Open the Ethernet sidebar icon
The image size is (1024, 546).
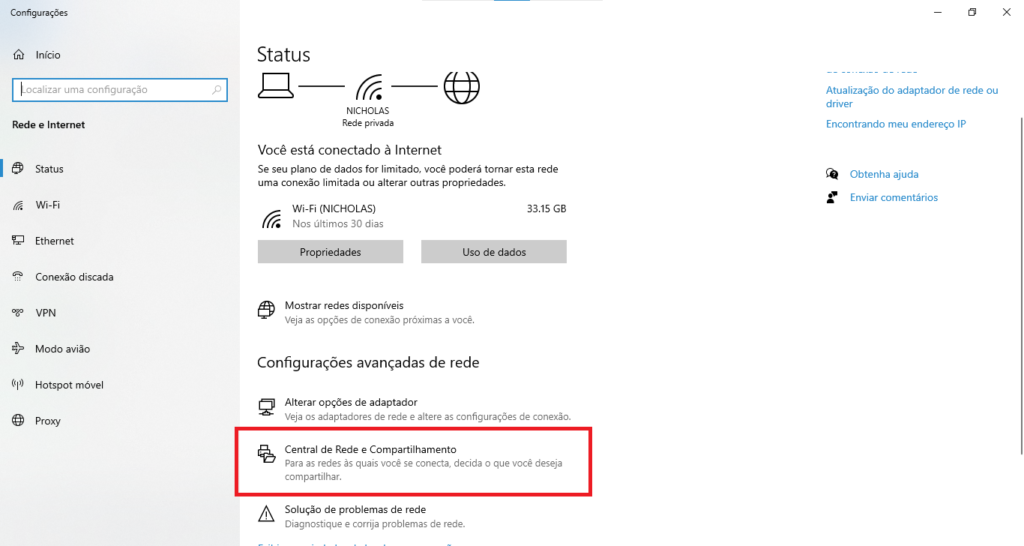pos(18,241)
